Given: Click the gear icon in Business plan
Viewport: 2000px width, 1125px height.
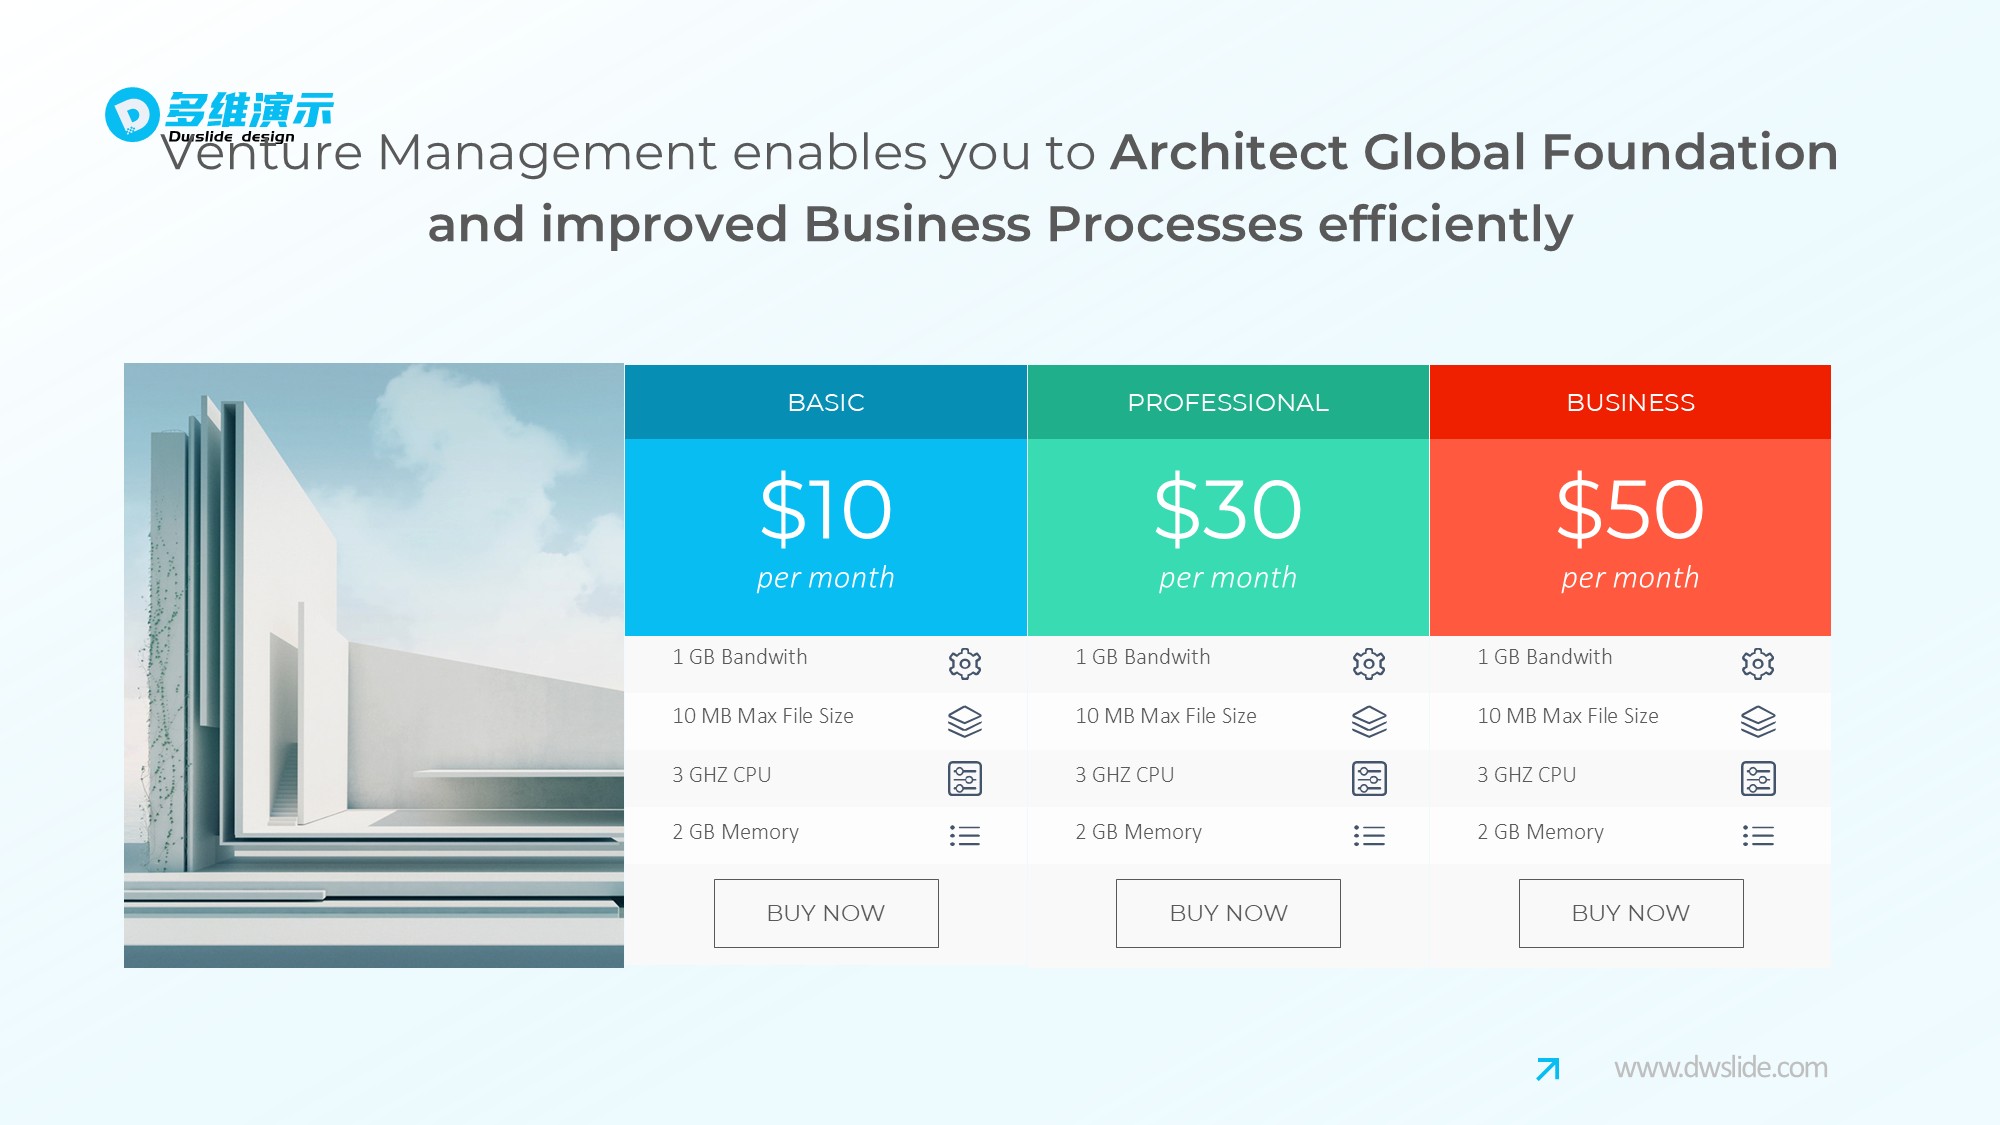Looking at the screenshot, I should pos(1757,663).
